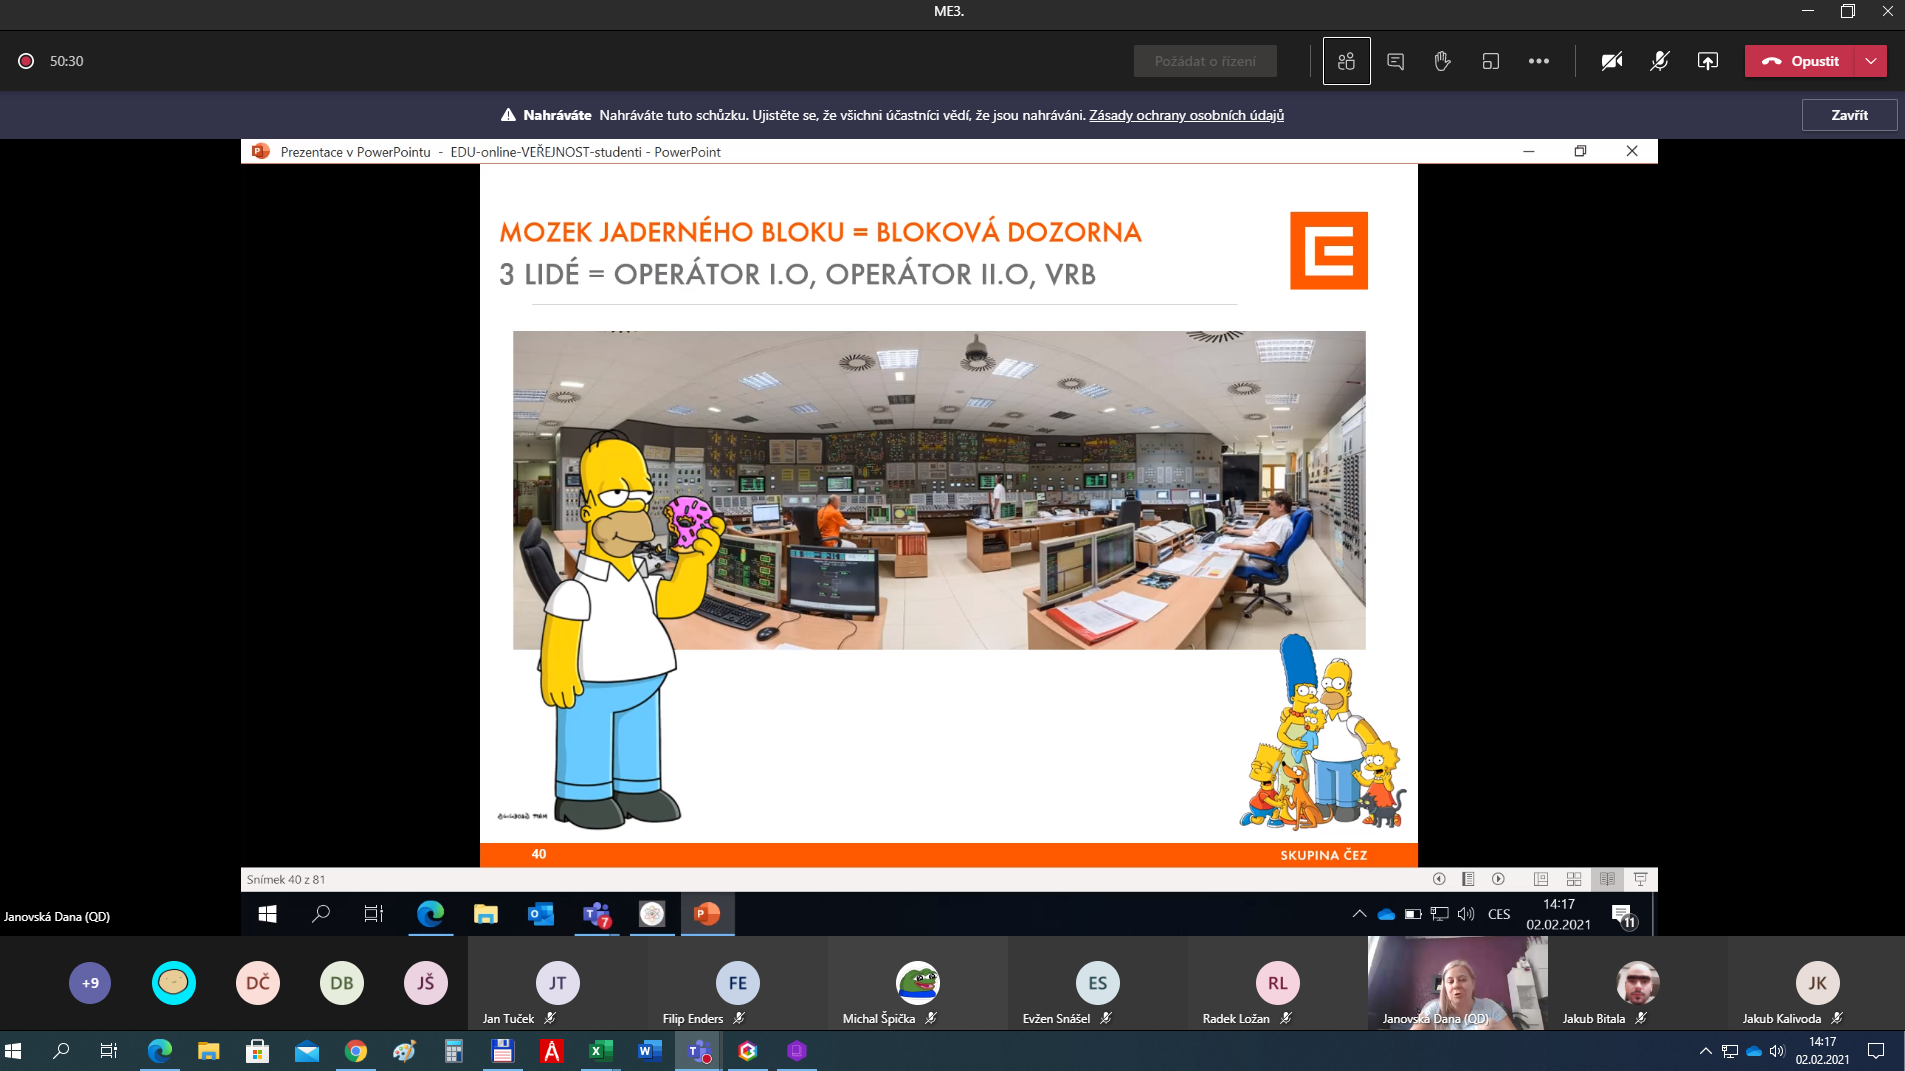Open Adobe Acrobat on local taskbar
The image size is (1905, 1071).
point(551,1051)
